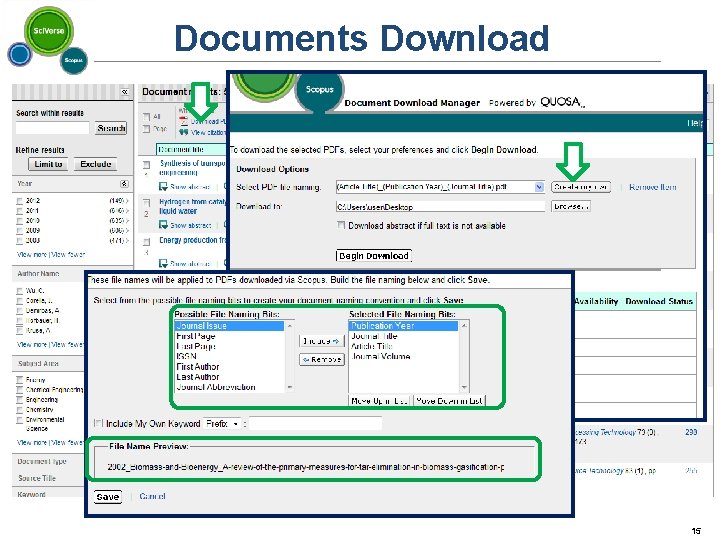Image resolution: width=720 pixels, height=540 pixels.
Task: Click the Remove arrow button
Action: (321, 360)
